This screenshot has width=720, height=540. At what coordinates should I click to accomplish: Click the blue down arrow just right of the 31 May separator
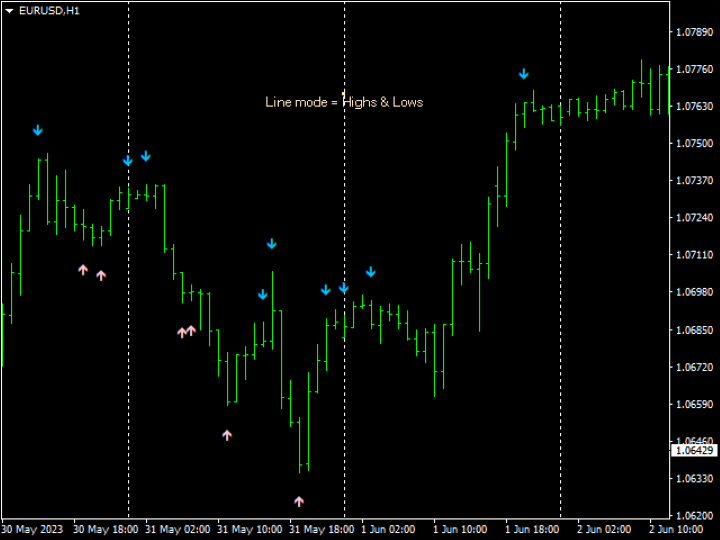[146, 156]
